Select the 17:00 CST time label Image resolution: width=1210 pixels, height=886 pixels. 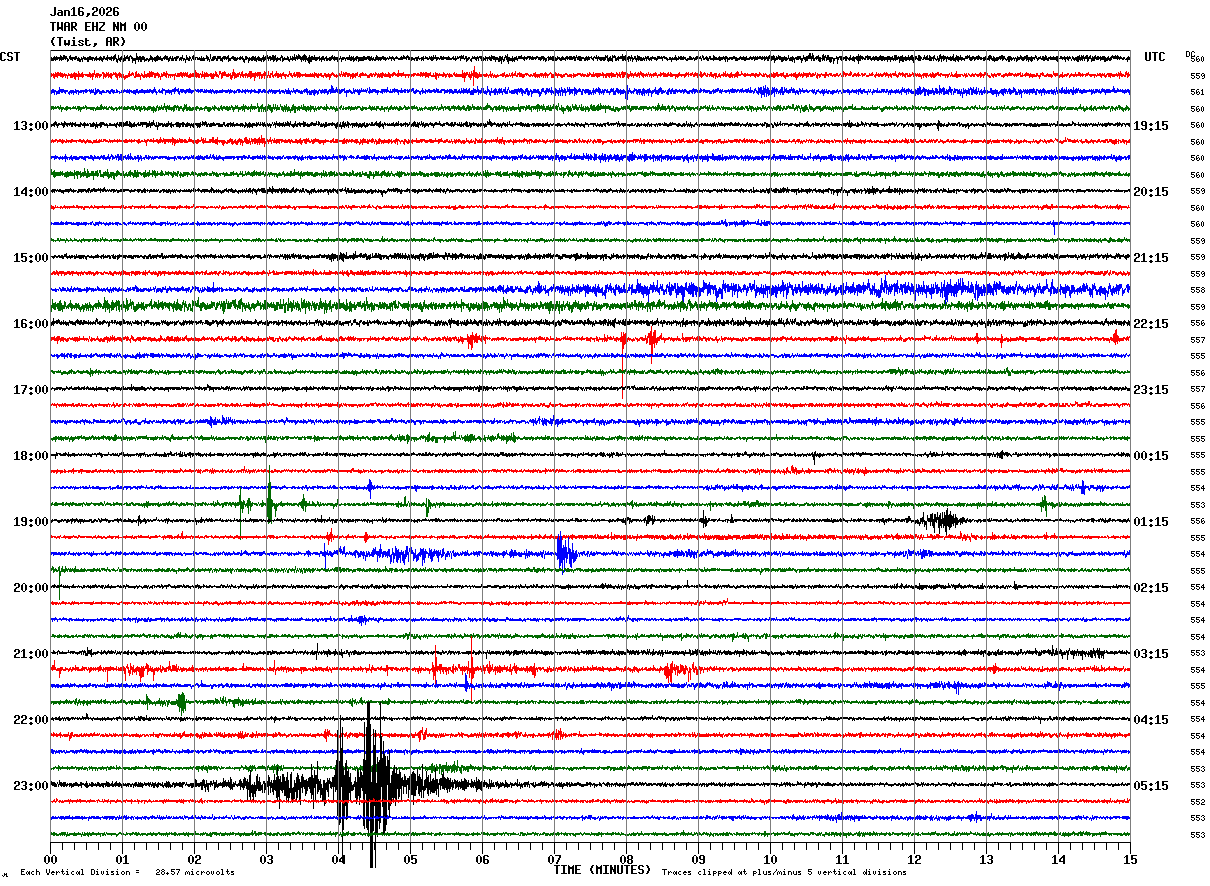pos(30,390)
